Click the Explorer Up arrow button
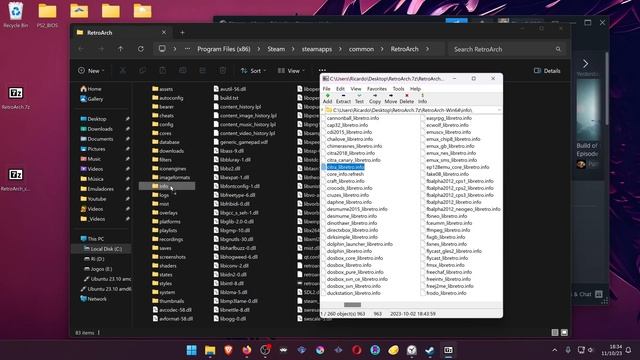This screenshot has width=640, height=360. [120, 49]
